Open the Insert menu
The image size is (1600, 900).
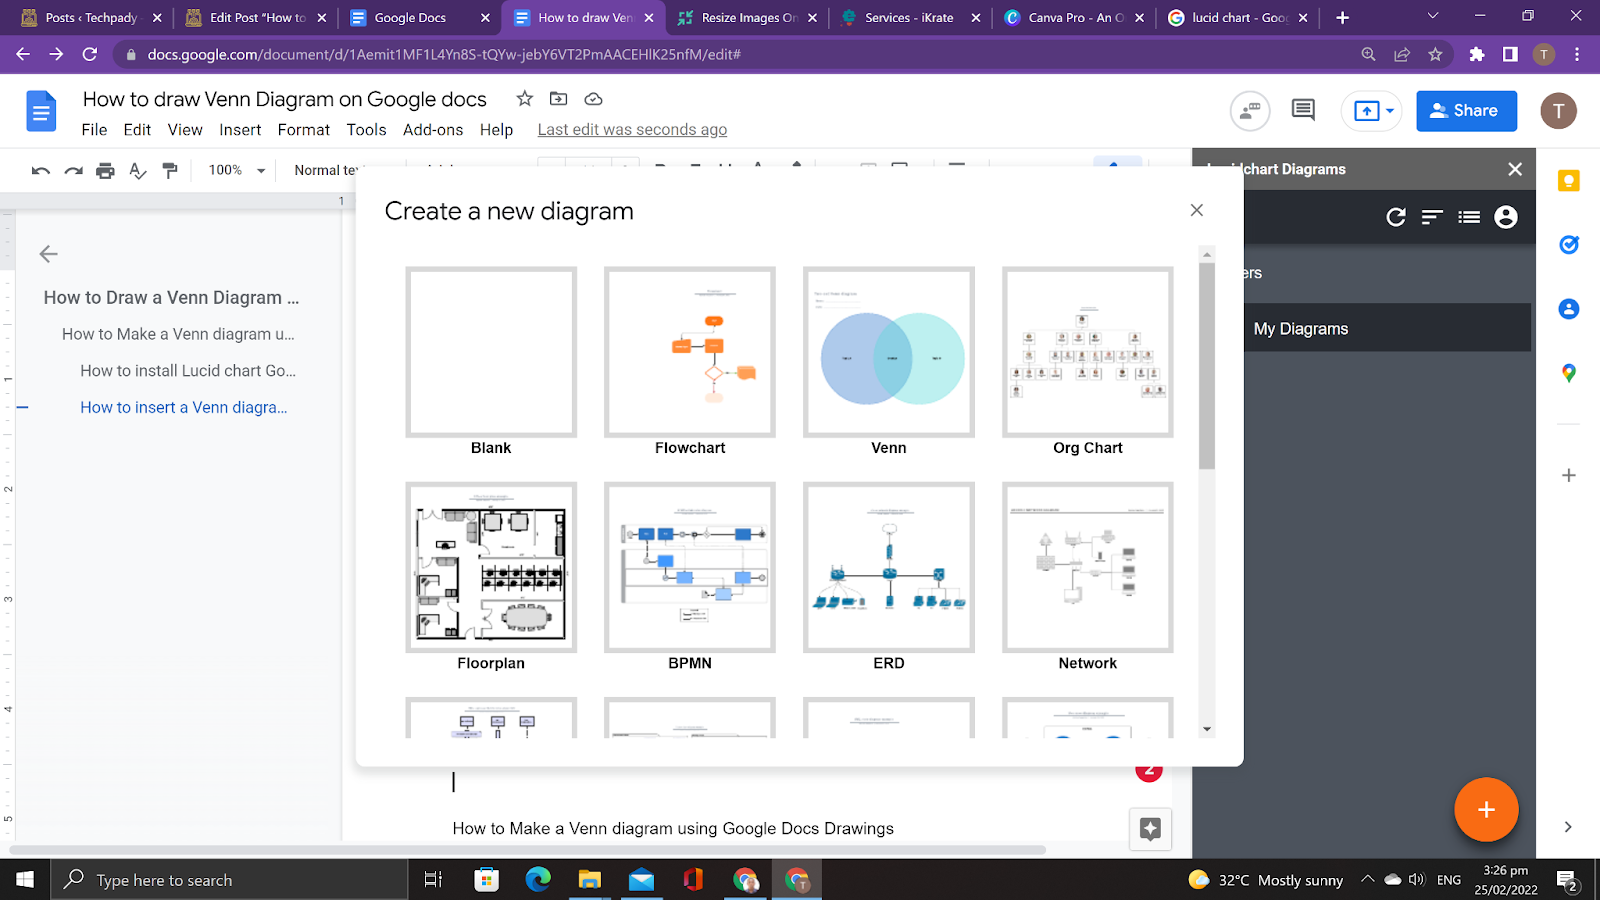click(x=240, y=130)
